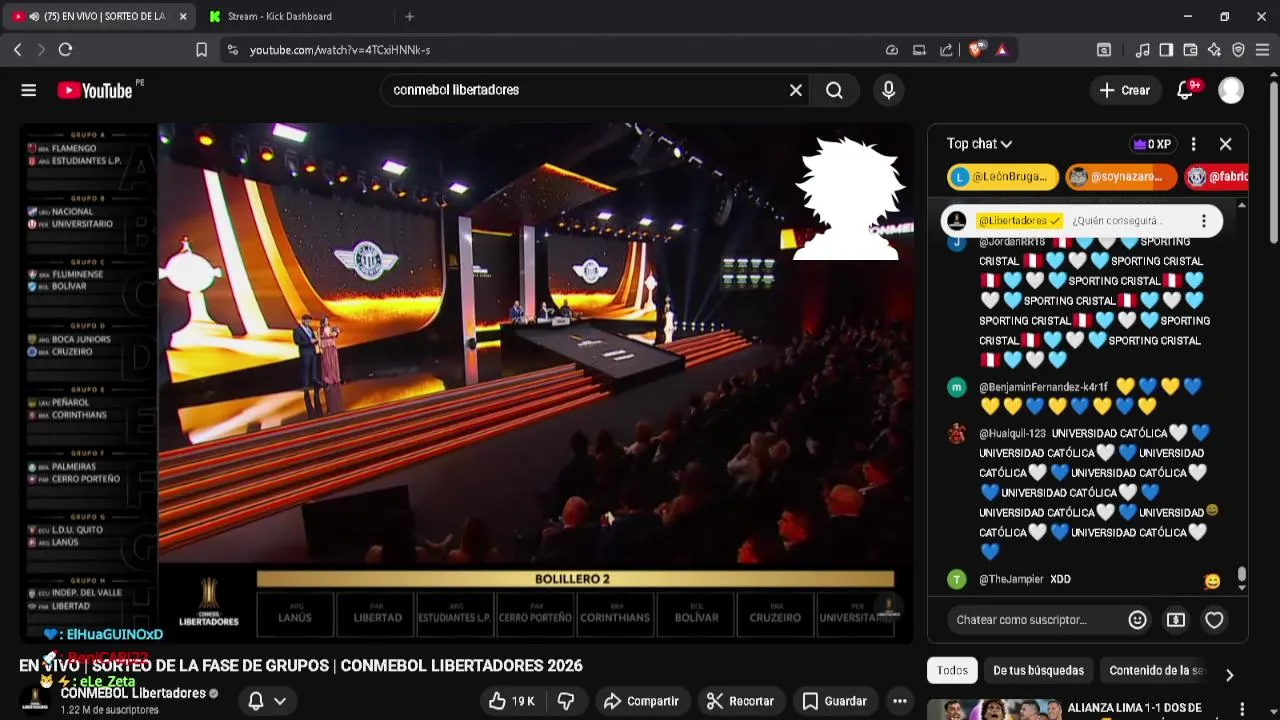Screen dimensions: 1280x720
Task: Toggle channel notification bell
Action: click(256, 701)
